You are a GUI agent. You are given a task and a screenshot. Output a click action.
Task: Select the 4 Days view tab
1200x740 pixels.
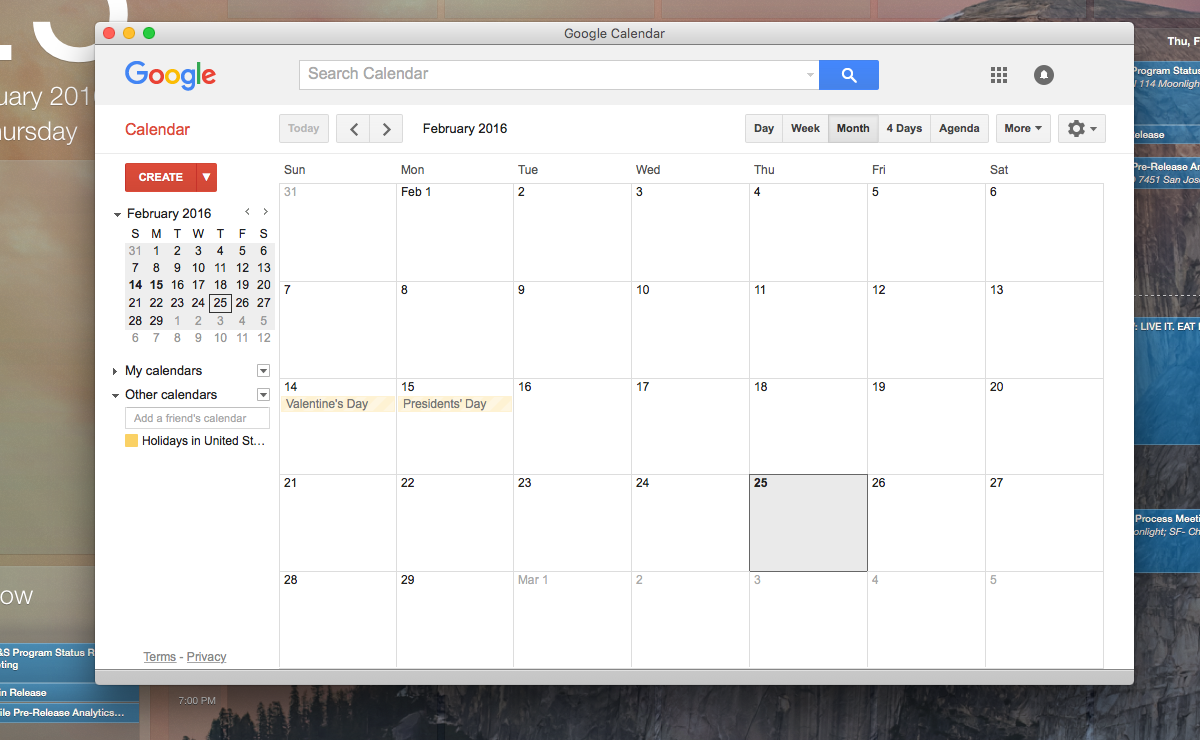point(904,129)
